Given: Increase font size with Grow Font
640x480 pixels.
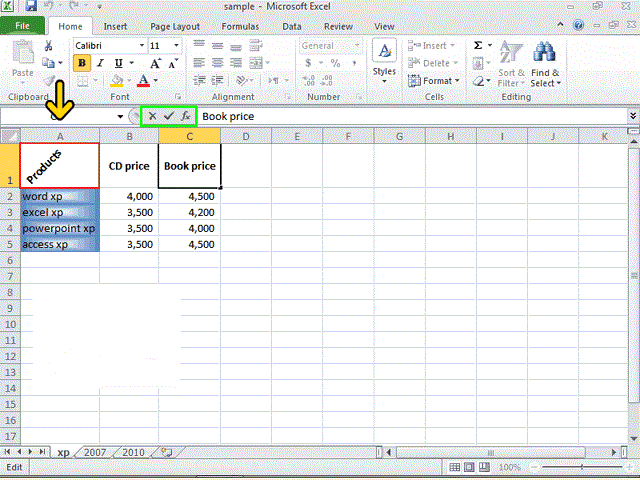Looking at the screenshot, I should (x=155, y=63).
